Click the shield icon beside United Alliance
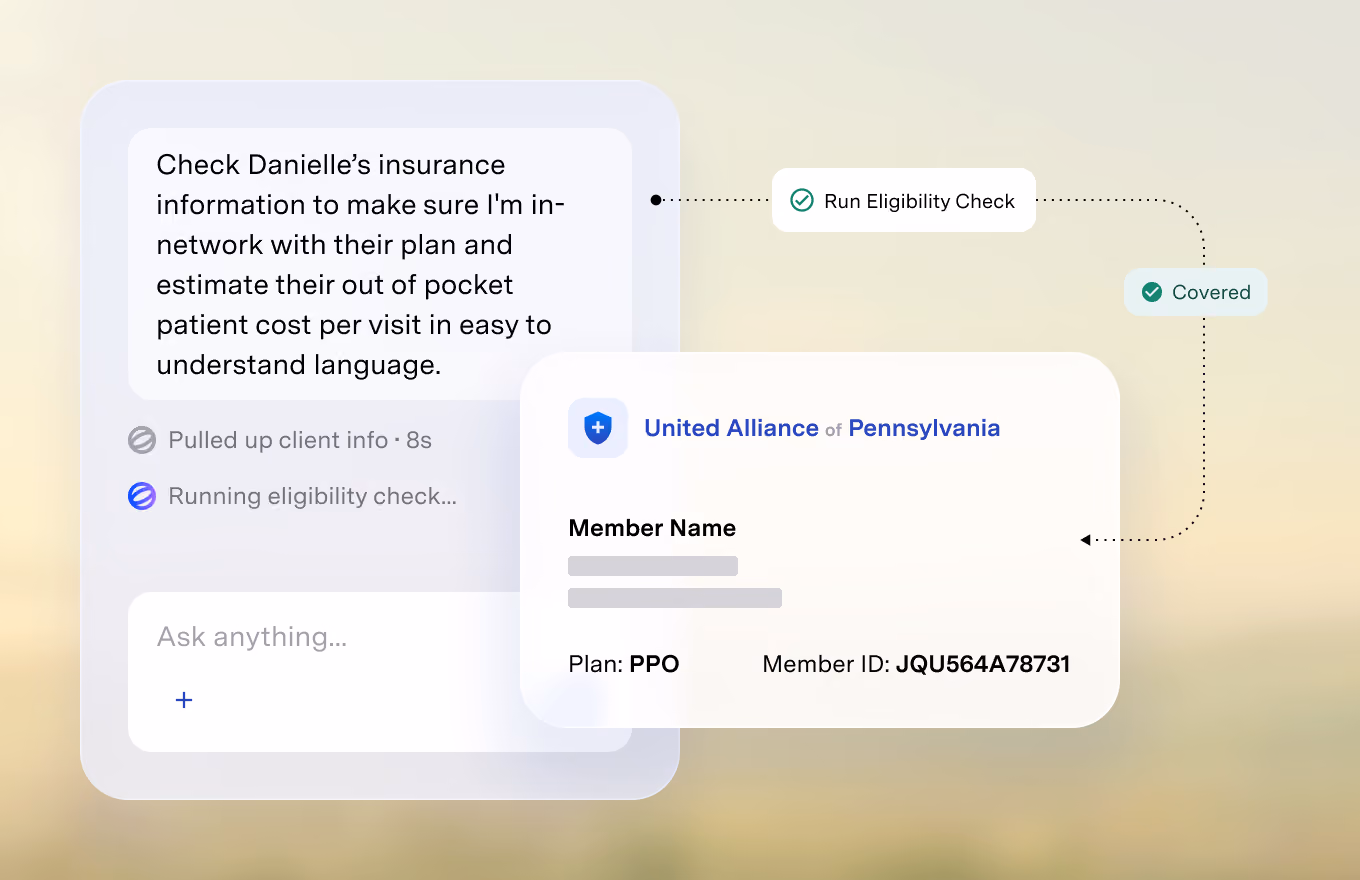 click(x=598, y=428)
